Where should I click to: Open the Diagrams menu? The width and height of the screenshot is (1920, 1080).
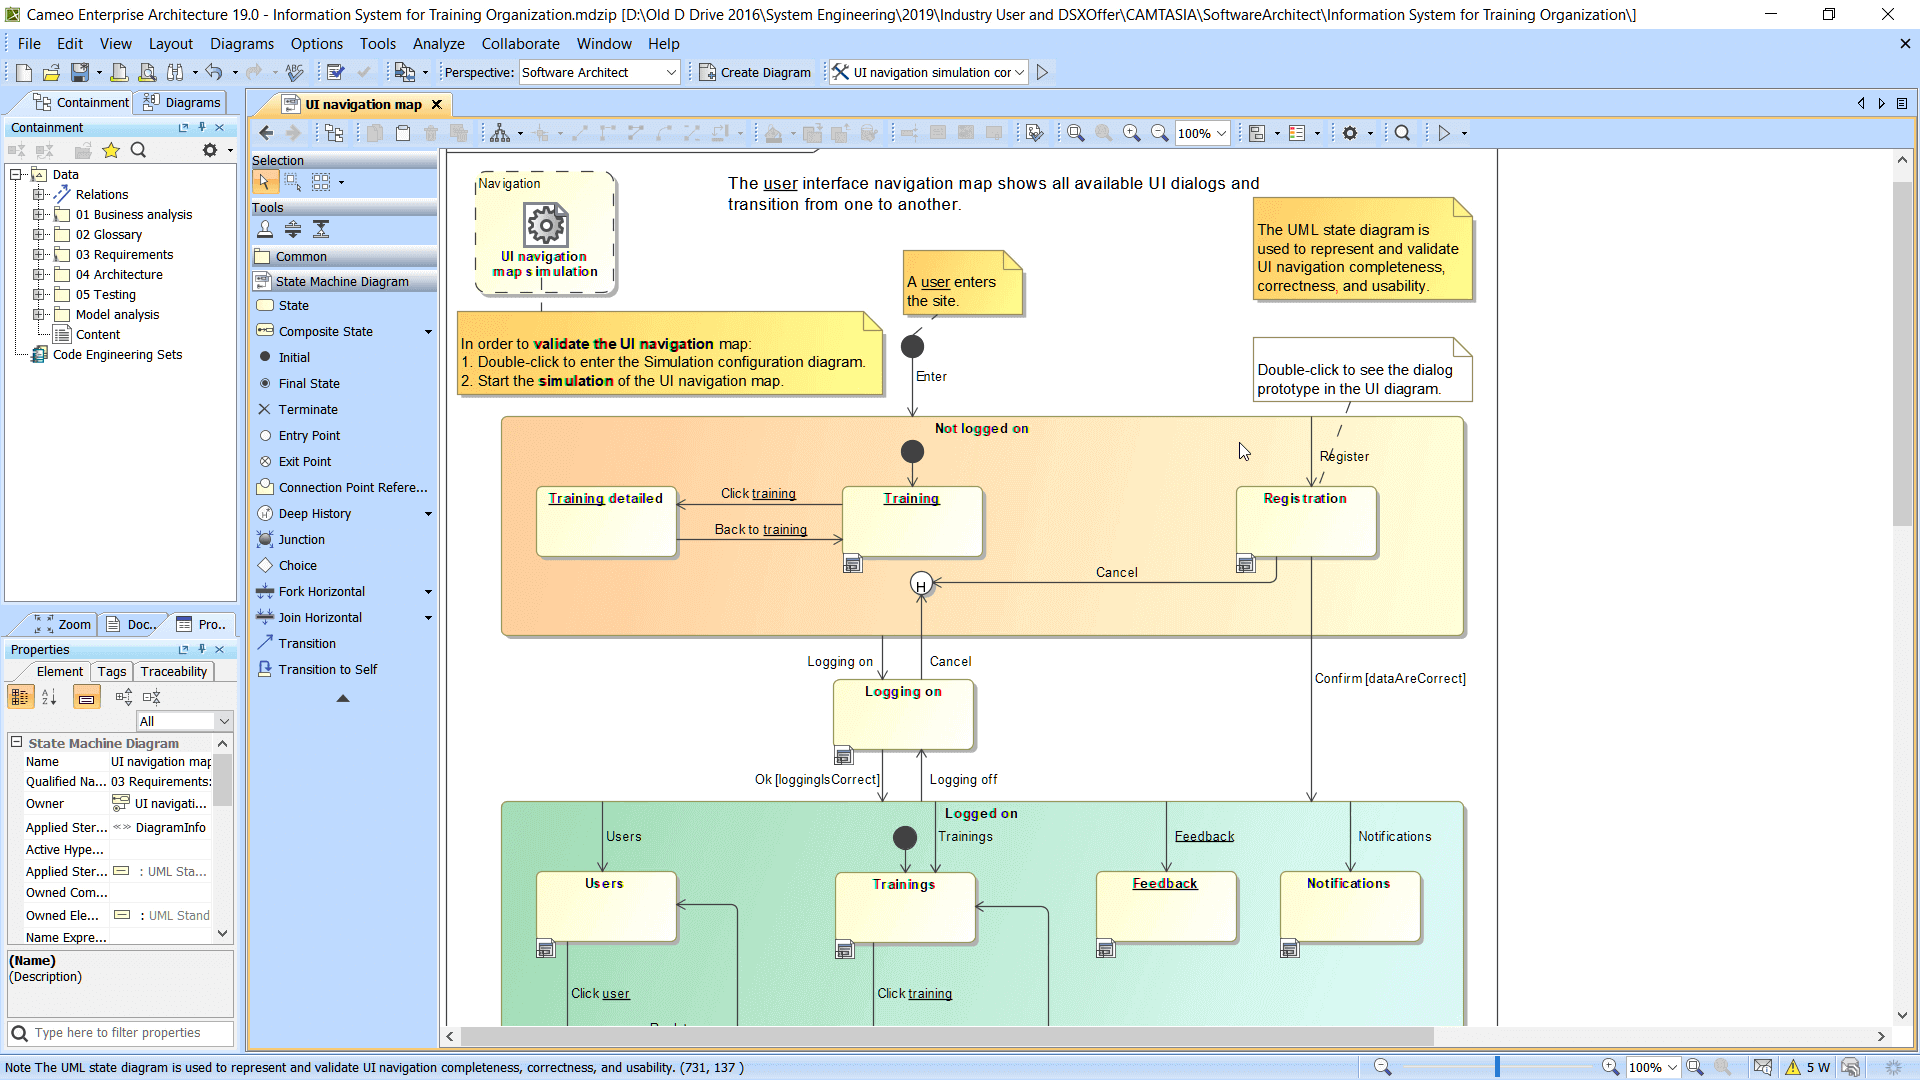[x=241, y=44]
